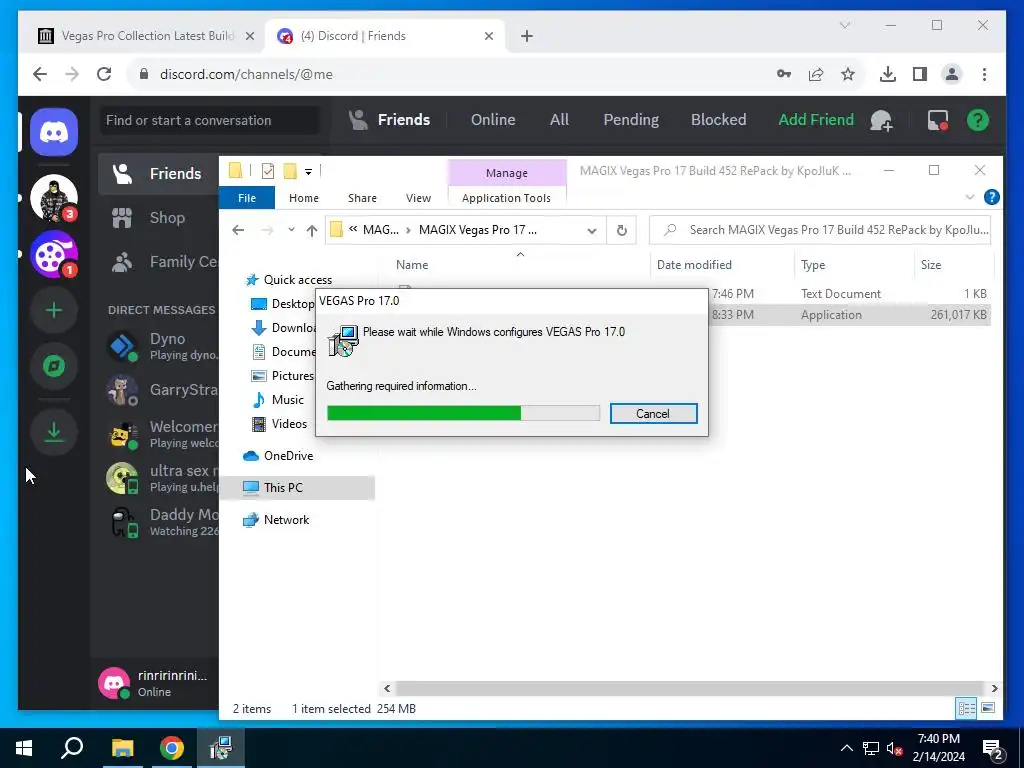Image resolution: width=1024 pixels, height=768 pixels.
Task: Click the installer green progress bar
Action: click(x=463, y=413)
